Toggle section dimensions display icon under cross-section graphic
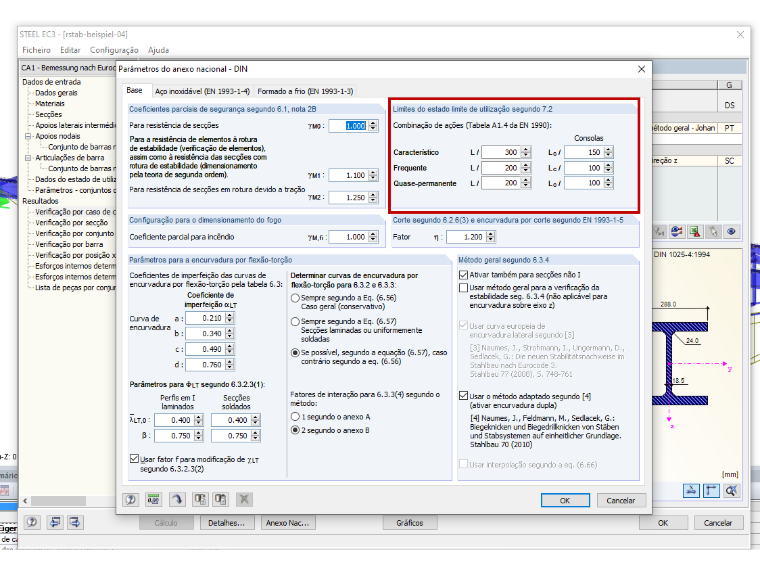 tap(691, 491)
